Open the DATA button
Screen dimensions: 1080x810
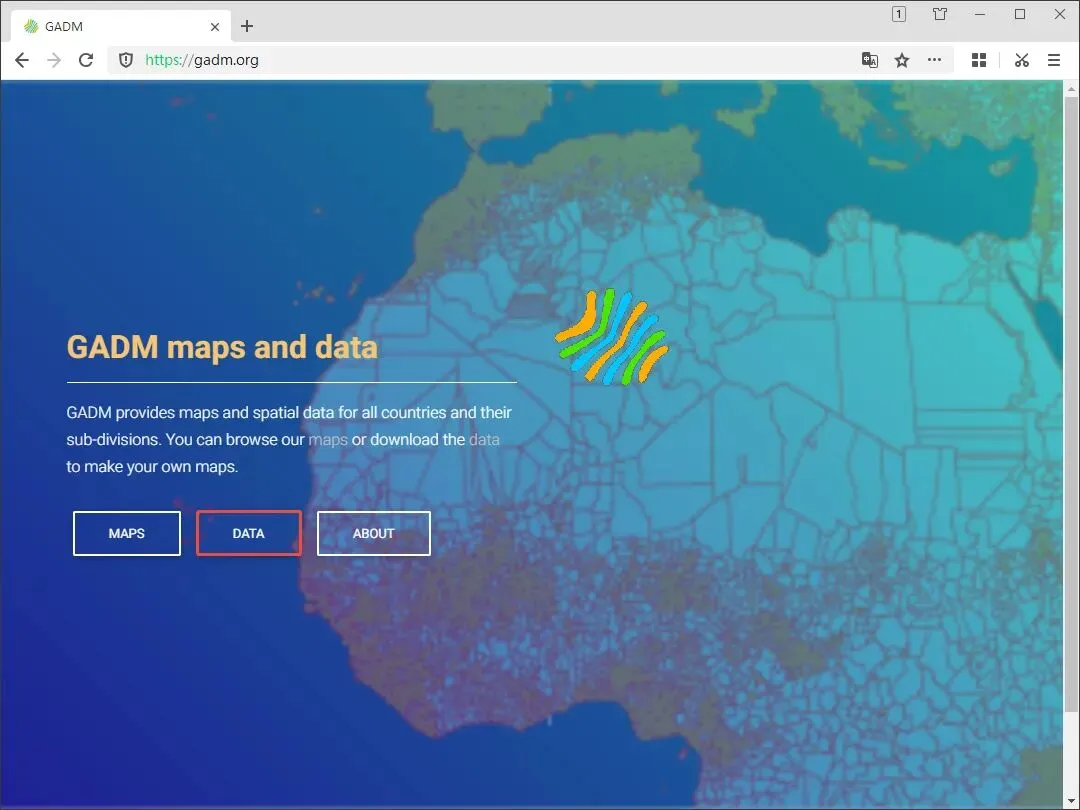coord(249,533)
